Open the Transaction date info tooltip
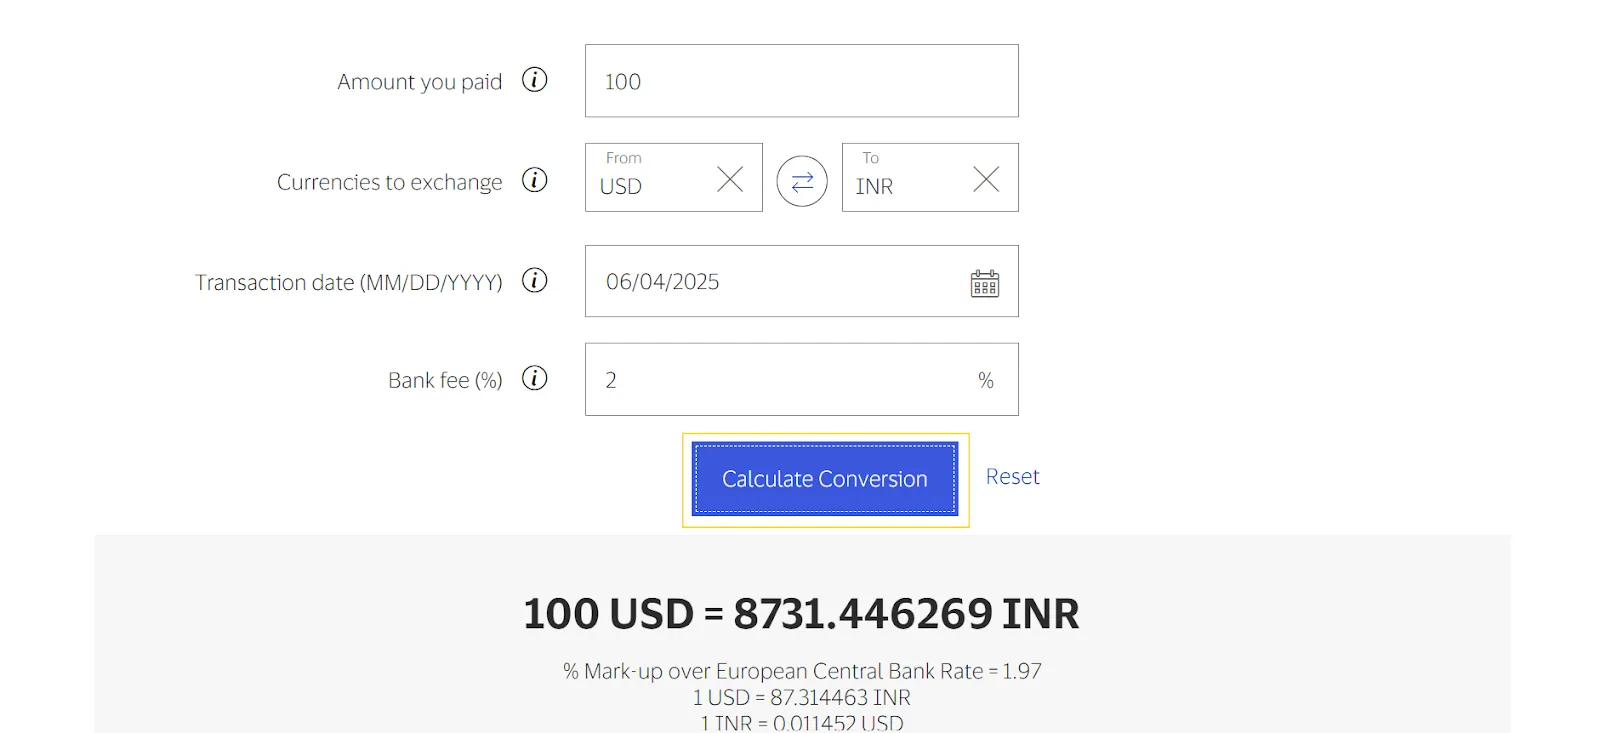 click(x=536, y=281)
